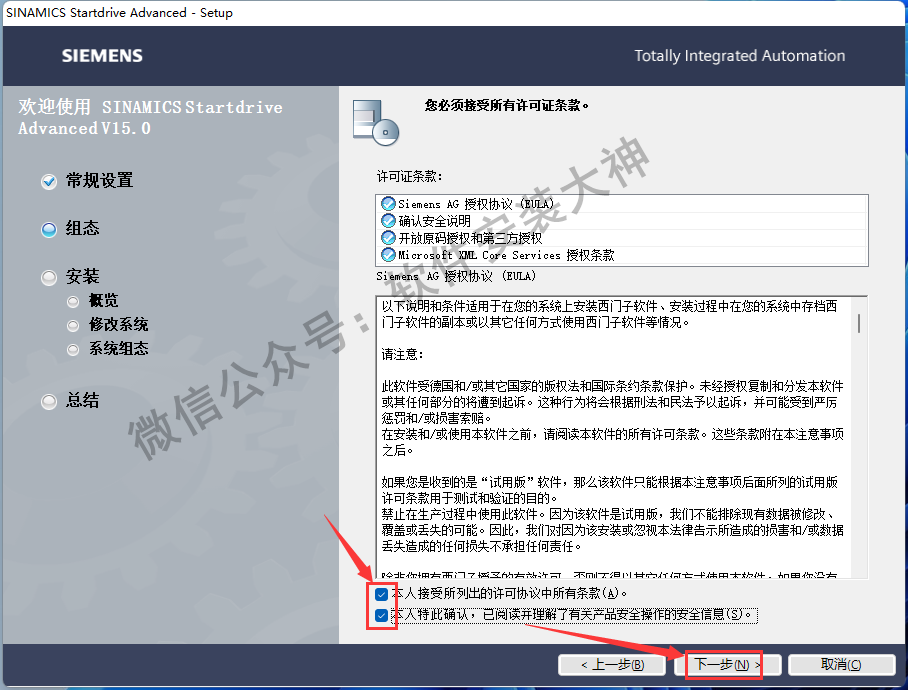Click the check icon beside 确认安全说明
The width and height of the screenshot is (908, 690).
388,221
